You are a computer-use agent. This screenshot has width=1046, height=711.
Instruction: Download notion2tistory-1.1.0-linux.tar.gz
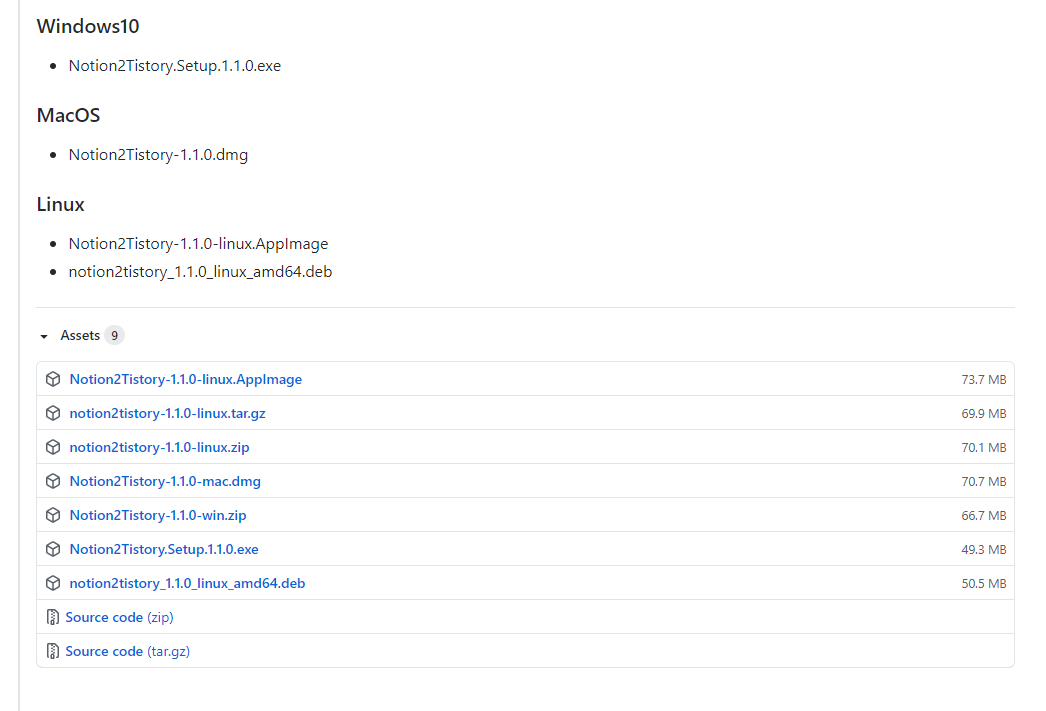[x=167, y=414]
